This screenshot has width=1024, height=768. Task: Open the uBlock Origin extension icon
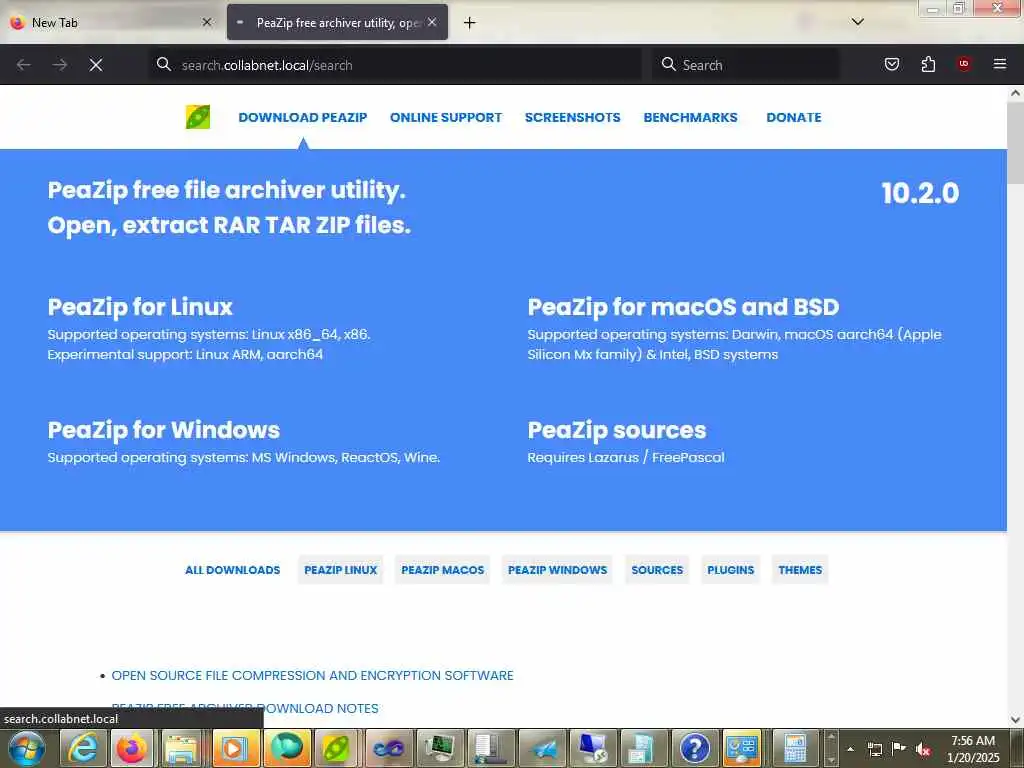(x=964, y=64)
